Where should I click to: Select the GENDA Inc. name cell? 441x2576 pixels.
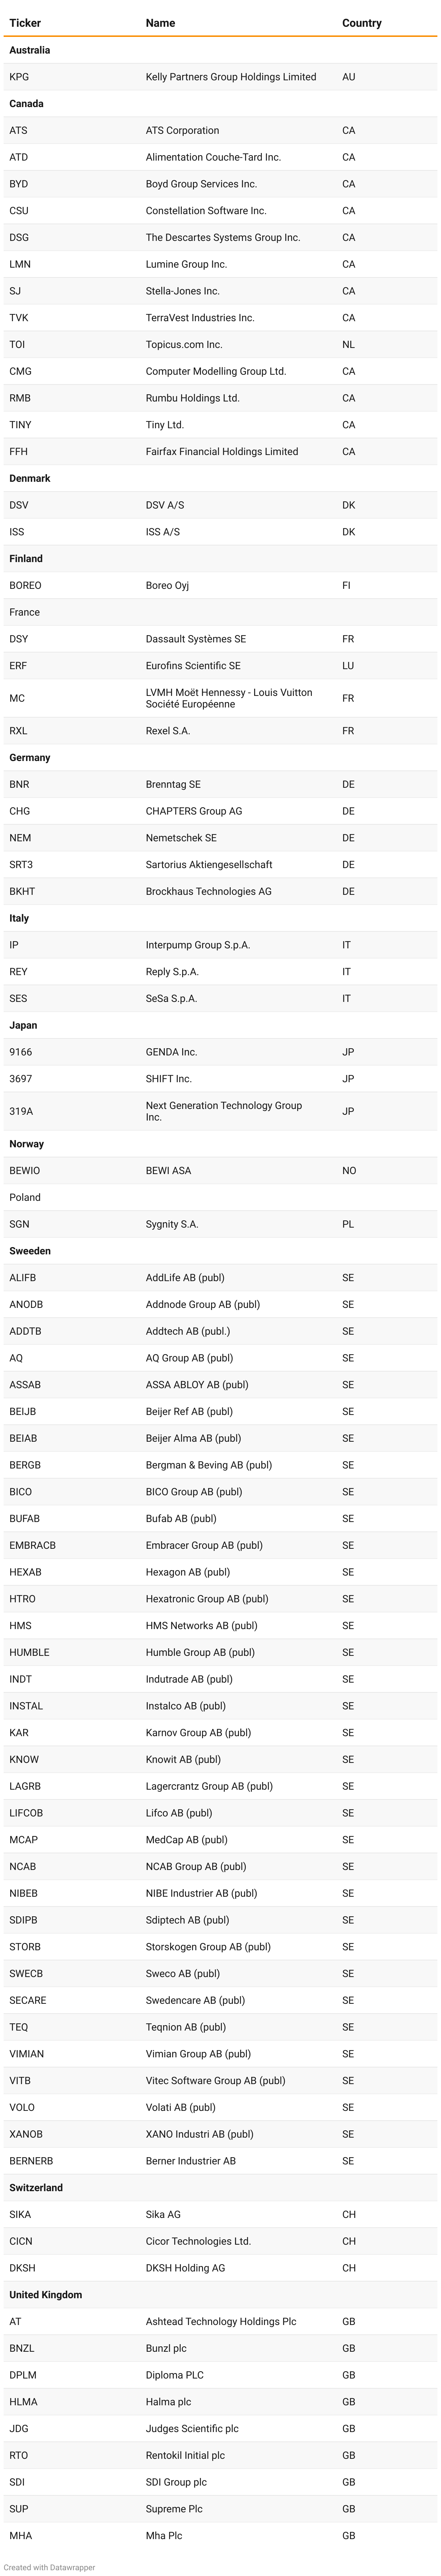pyautogui.click(x=171, y=1052)
